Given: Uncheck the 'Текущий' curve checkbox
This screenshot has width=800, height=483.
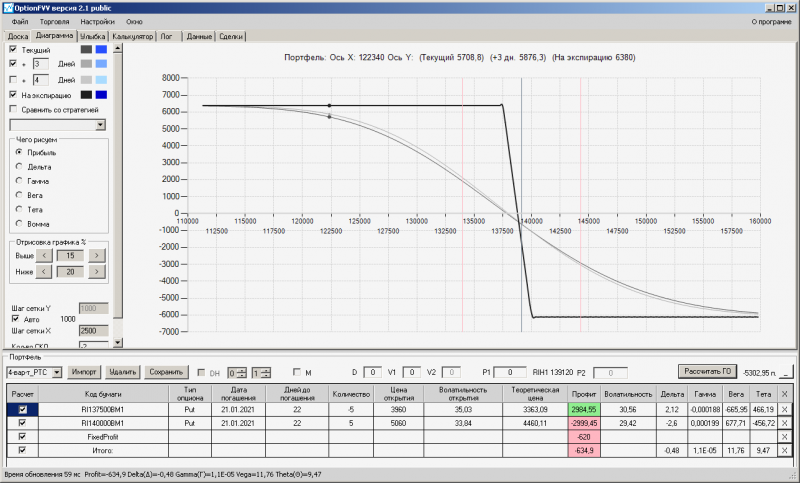Looking at the screenshot, I should point(13,49).
